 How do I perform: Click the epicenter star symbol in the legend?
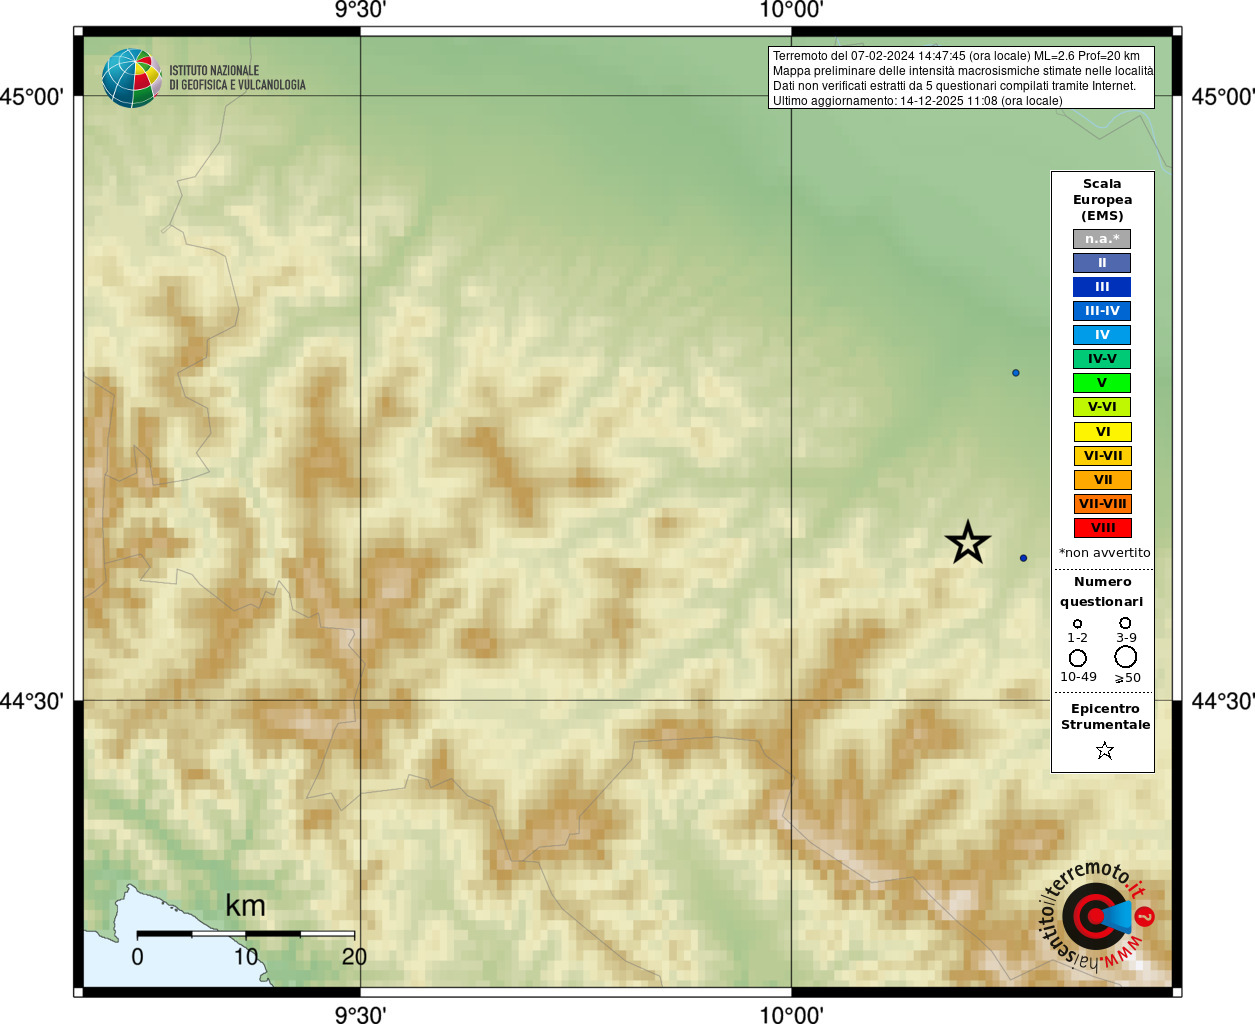(x=1104, y=750)
